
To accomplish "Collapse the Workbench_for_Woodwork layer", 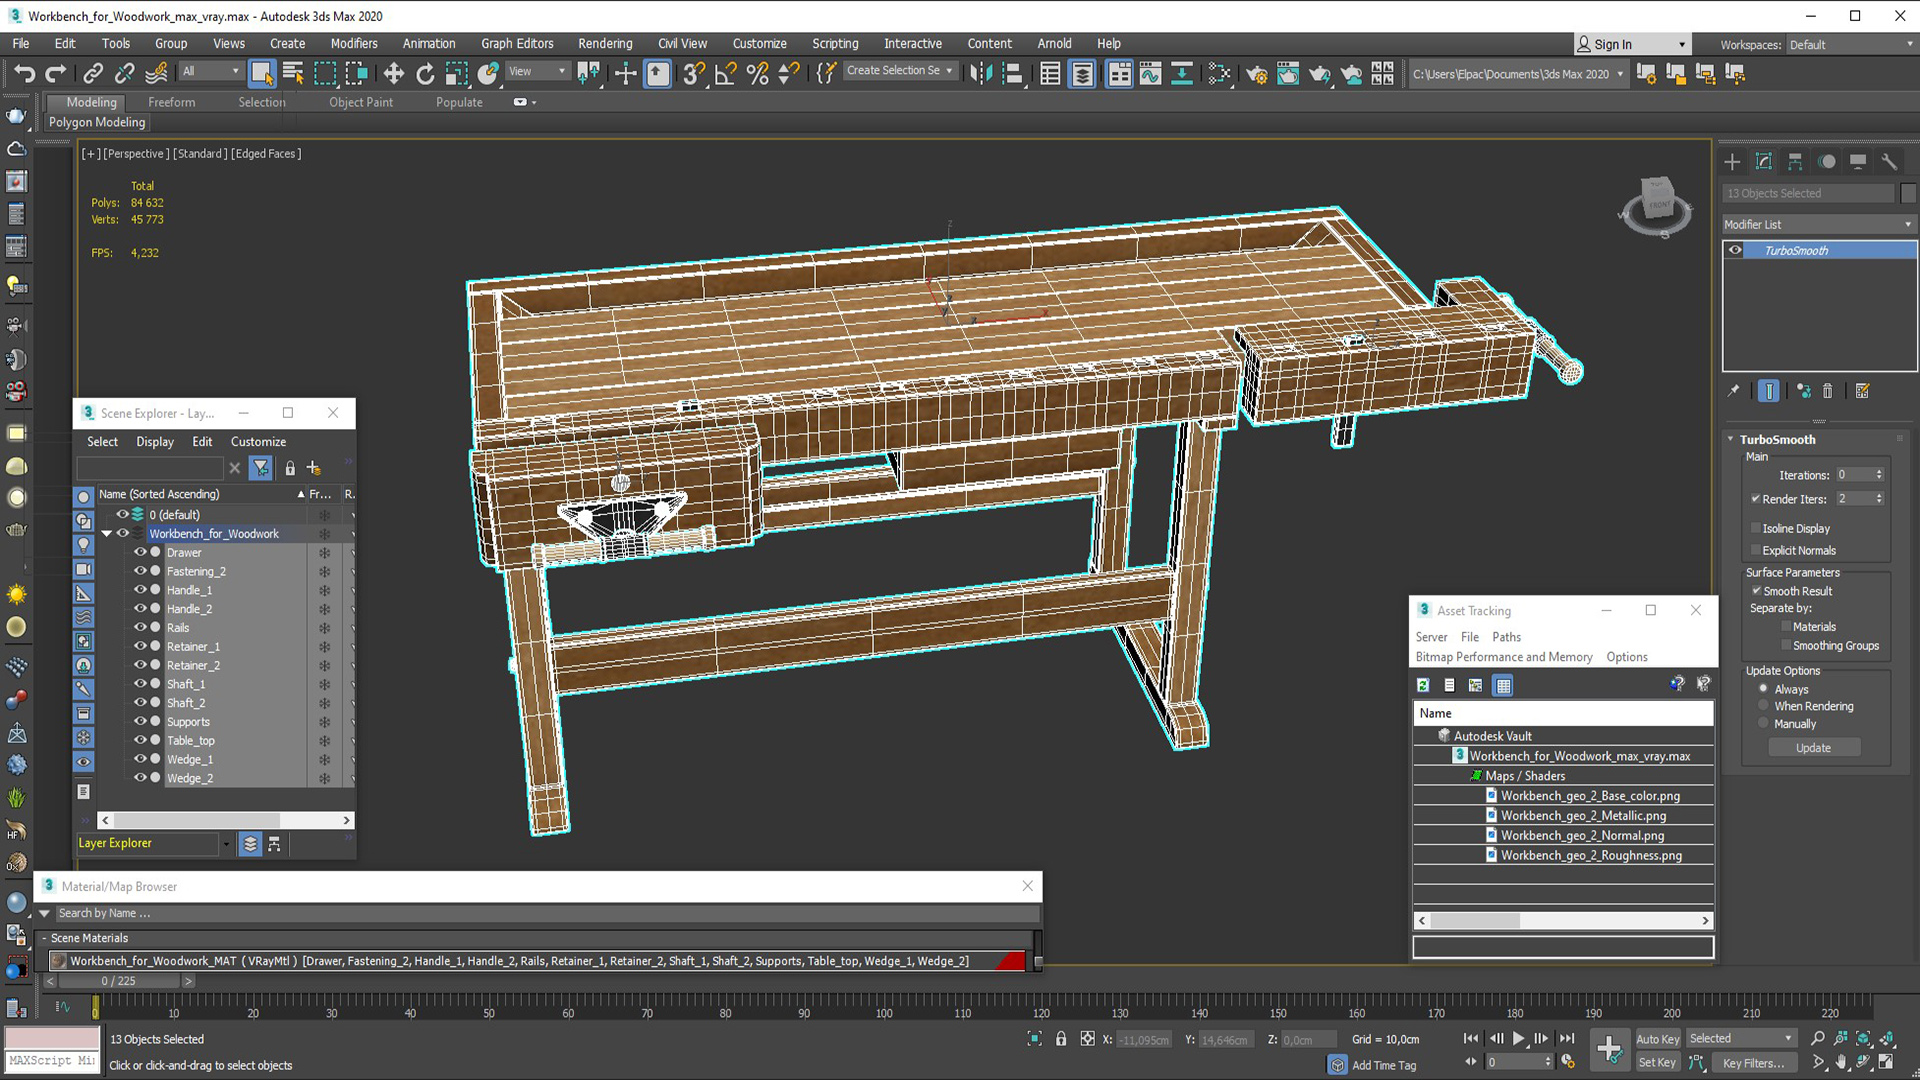I will point(107,534).
